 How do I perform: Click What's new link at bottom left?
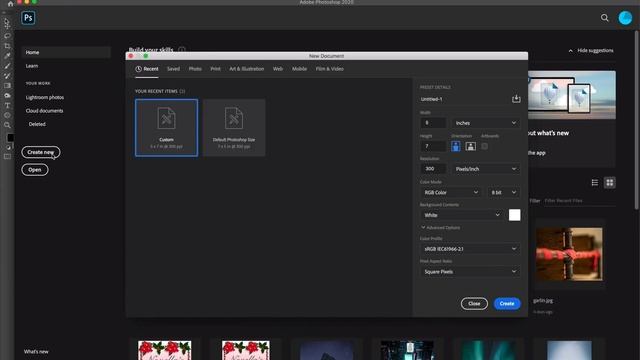(36, 351)
